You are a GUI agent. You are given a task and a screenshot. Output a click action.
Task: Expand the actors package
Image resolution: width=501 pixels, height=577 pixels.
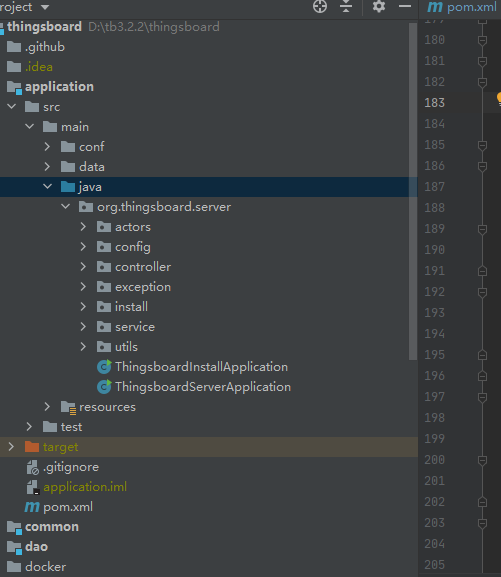coord(83,227)
